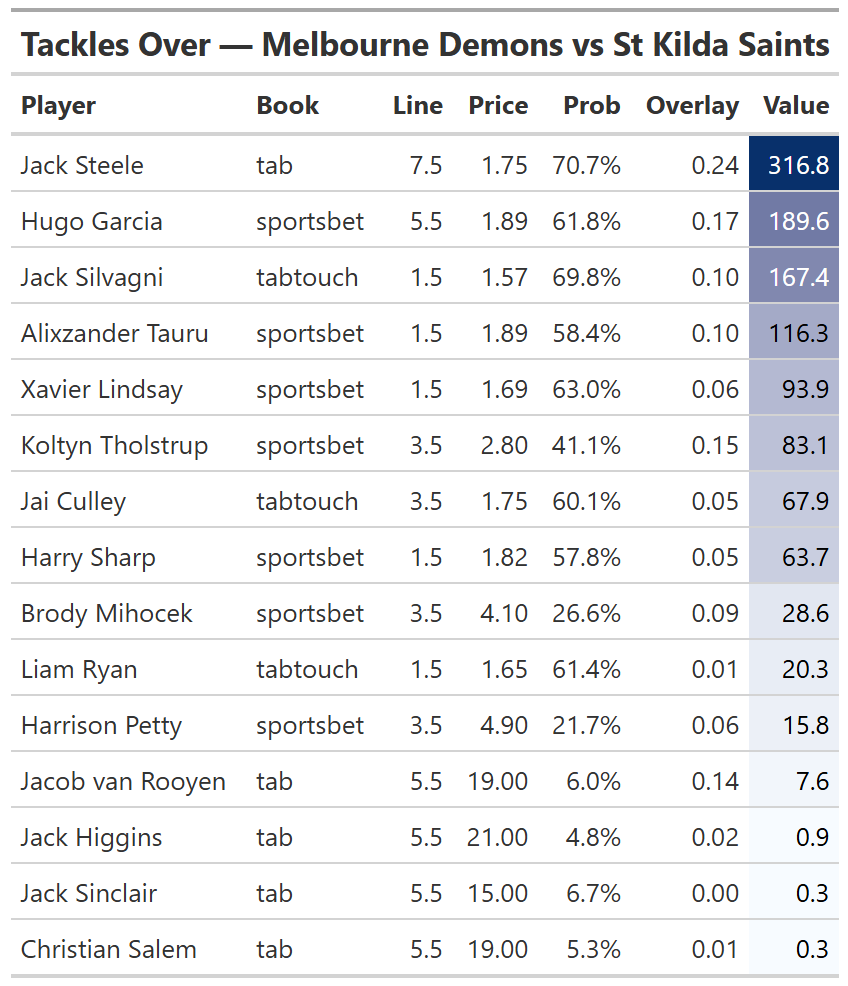848x986 pixels.
Task: Select the Line column header
Action: [417, 106]
